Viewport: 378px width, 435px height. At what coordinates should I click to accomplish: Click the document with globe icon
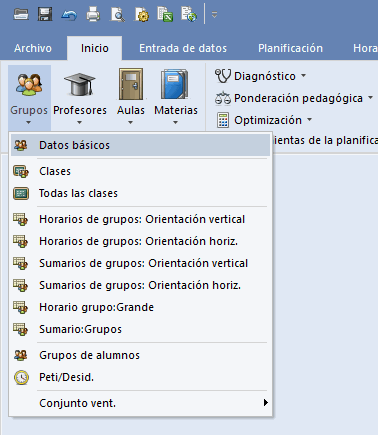pos(189,14)
